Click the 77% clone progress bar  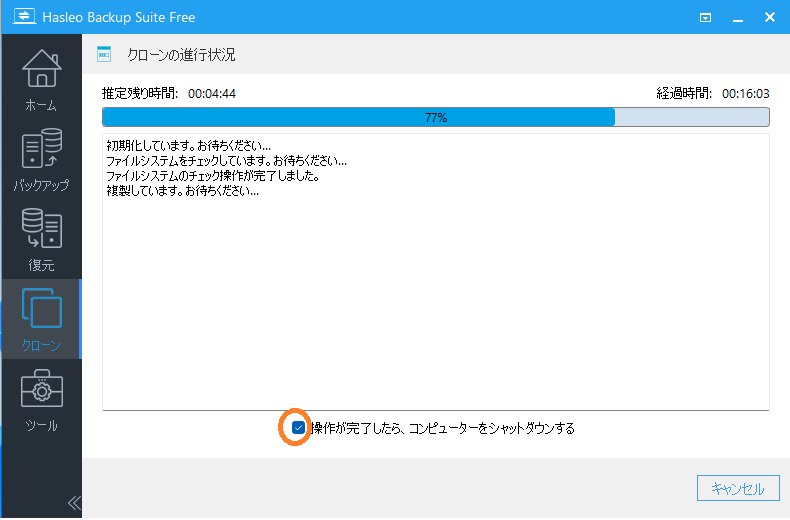tap(436, 117)
